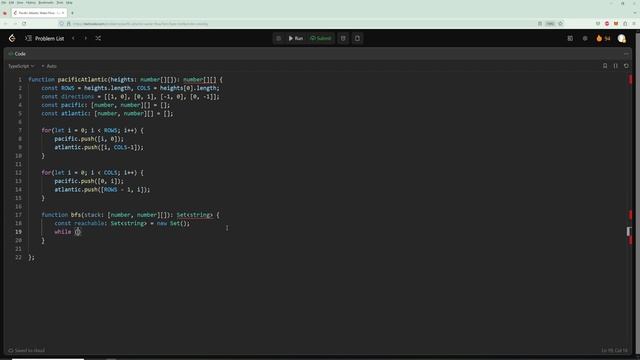Reset code to default with the reset icon
This screenshot has height=360, width=640.
click(x=626, y=66)
